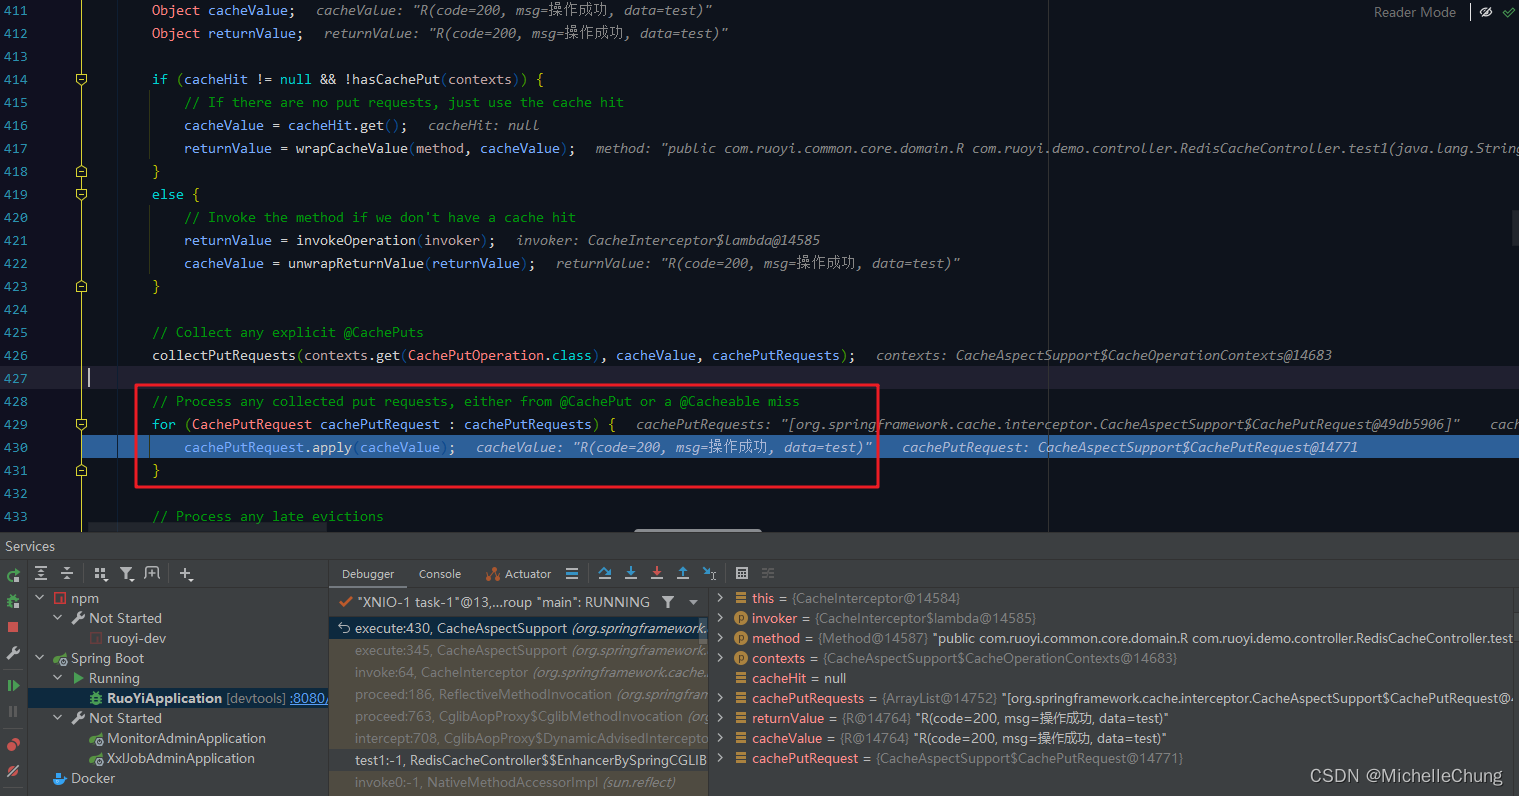Click Step Out in the debugger toolbar
1519x796 pixels.
683,573
